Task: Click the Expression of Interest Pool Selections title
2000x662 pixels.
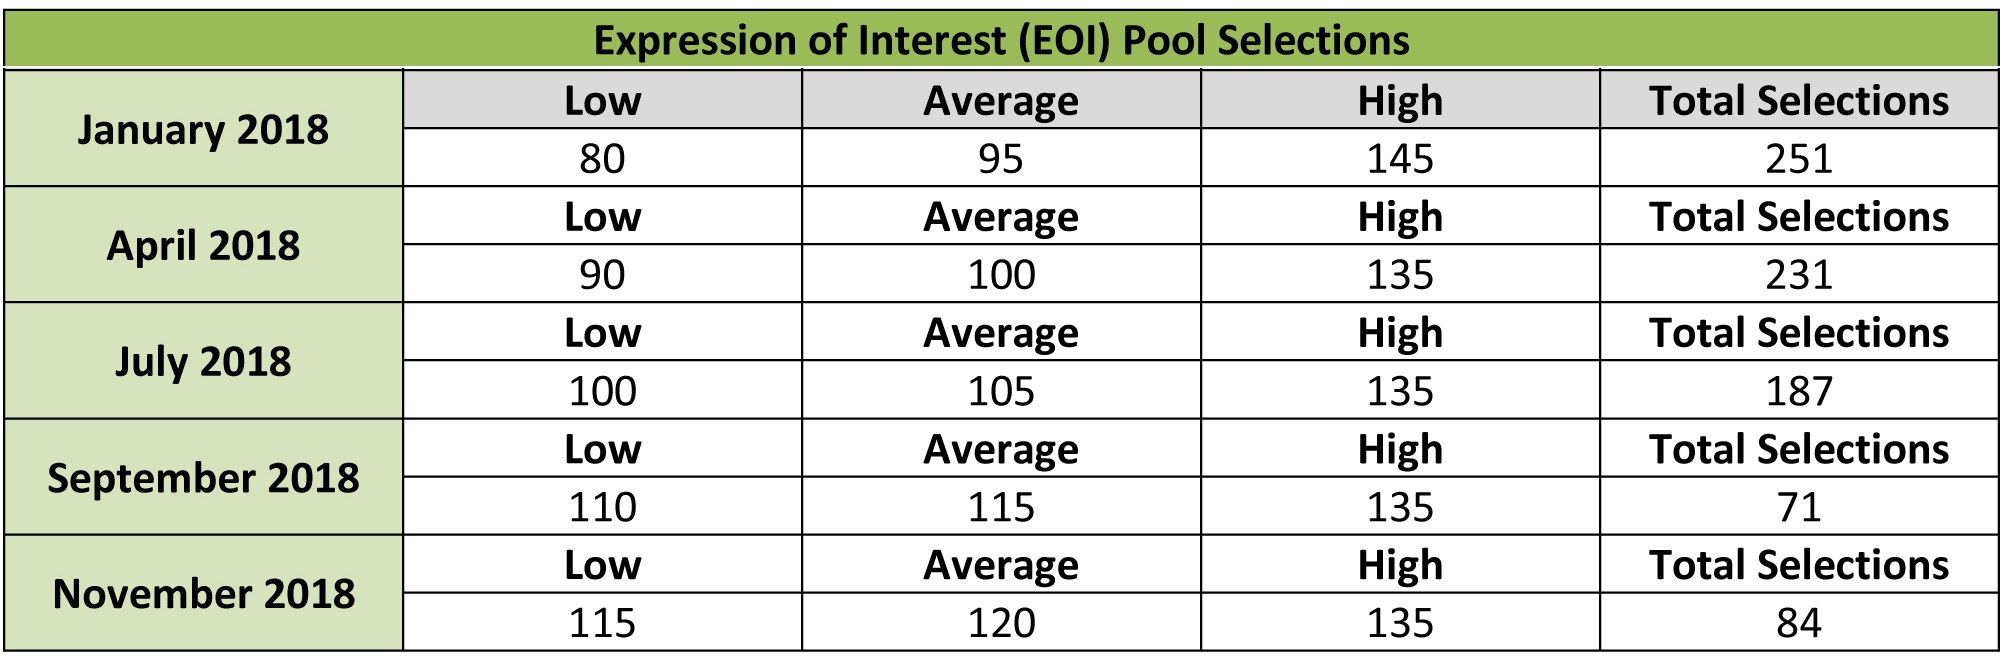Action: pos(1001,40)
